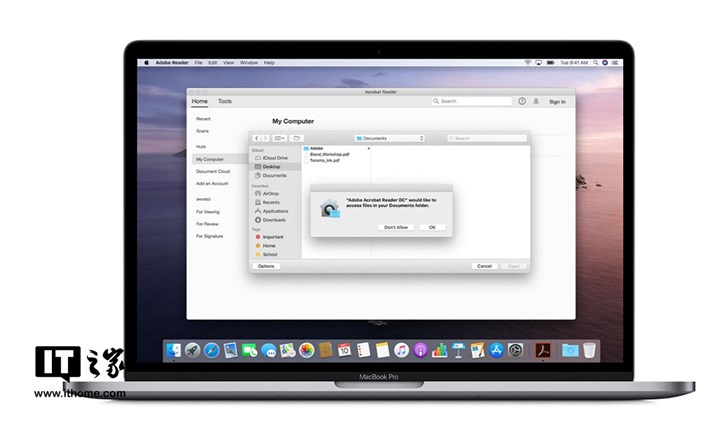Click the new folder button in file dialog
This screenshot has height=431, width=728.
coord(296,138)
